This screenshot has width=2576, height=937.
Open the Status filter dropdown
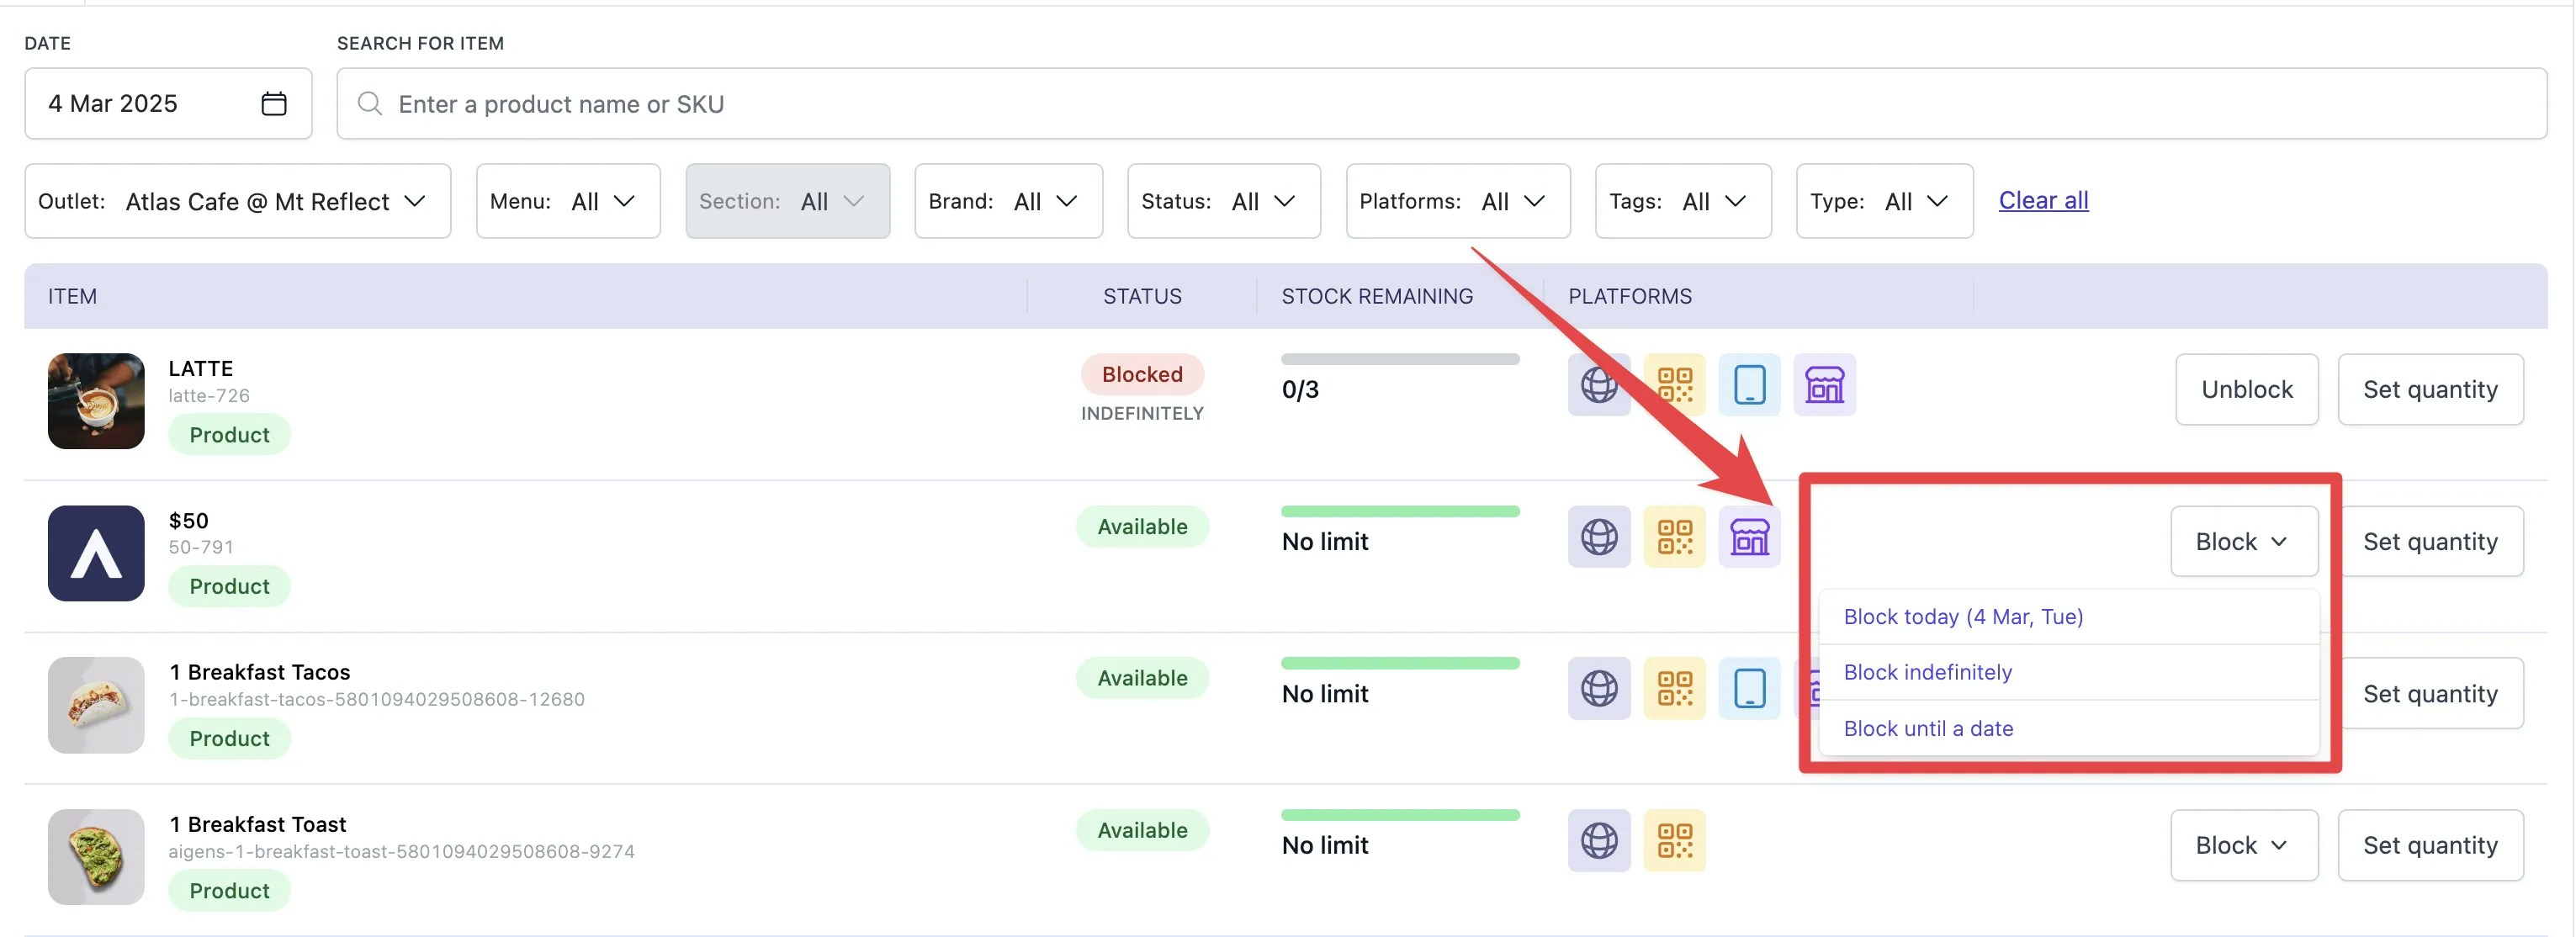(x=1223, y=200)
